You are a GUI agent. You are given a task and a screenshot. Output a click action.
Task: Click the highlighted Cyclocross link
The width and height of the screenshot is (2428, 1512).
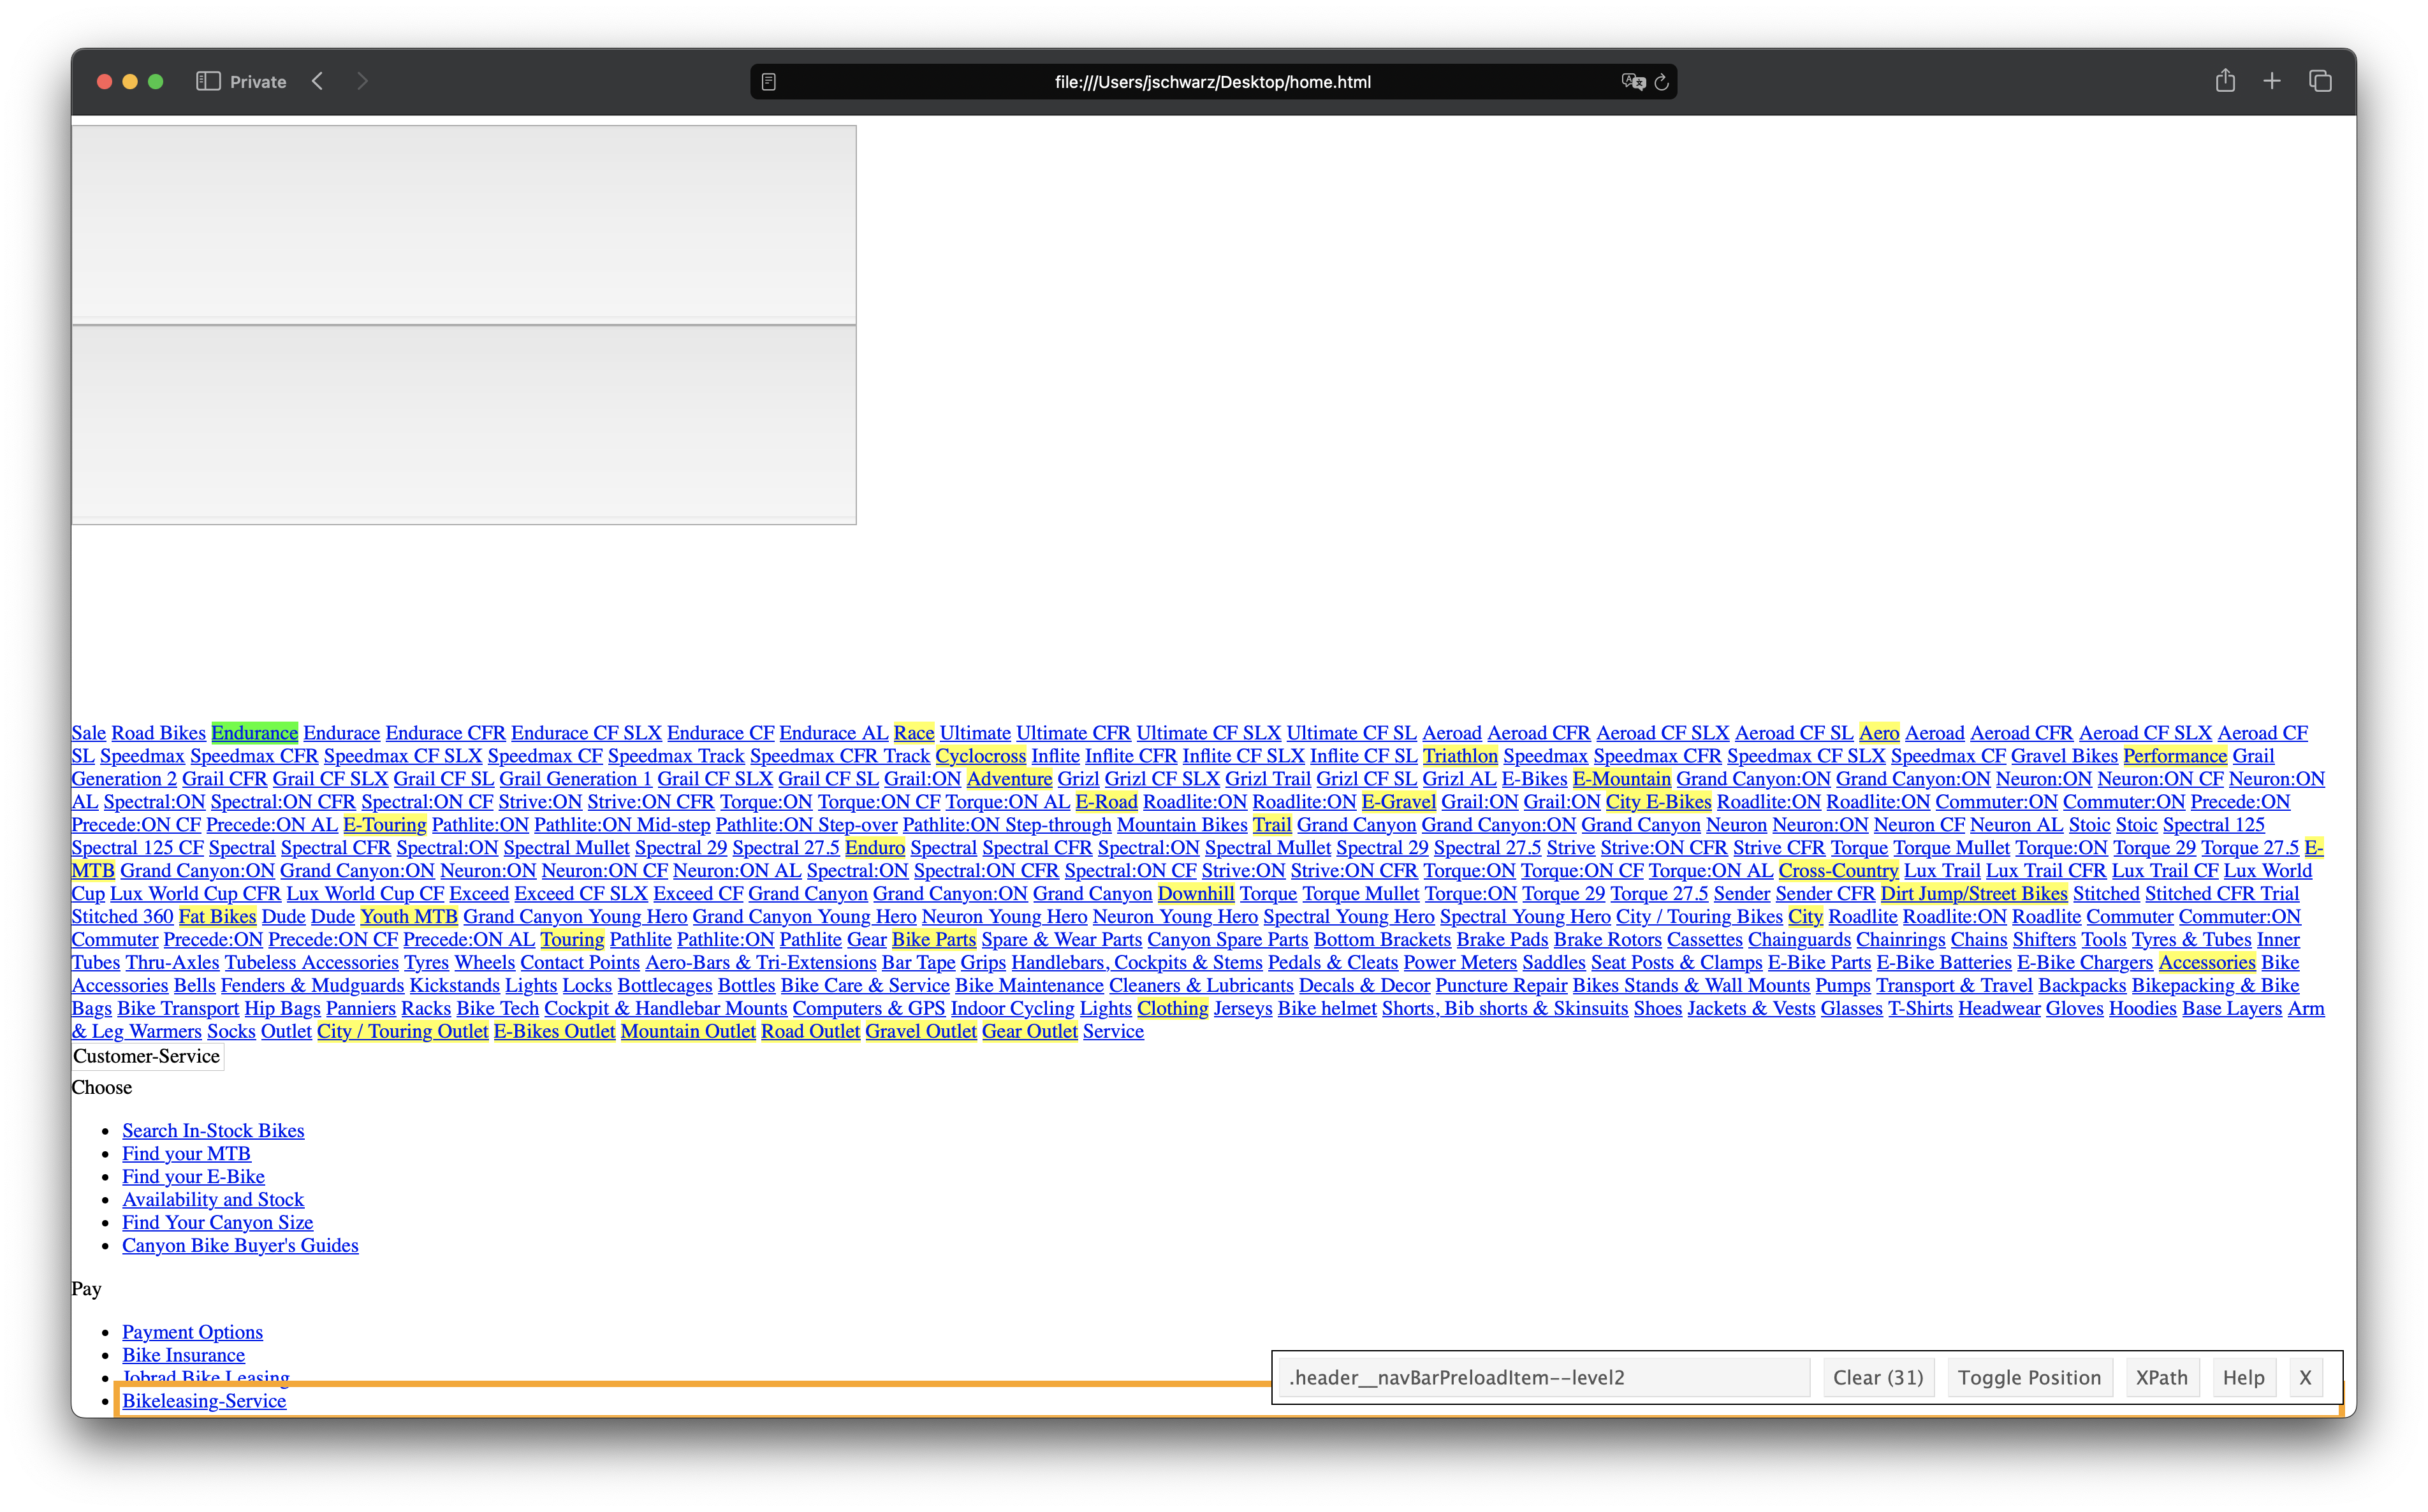pos(980,756)
